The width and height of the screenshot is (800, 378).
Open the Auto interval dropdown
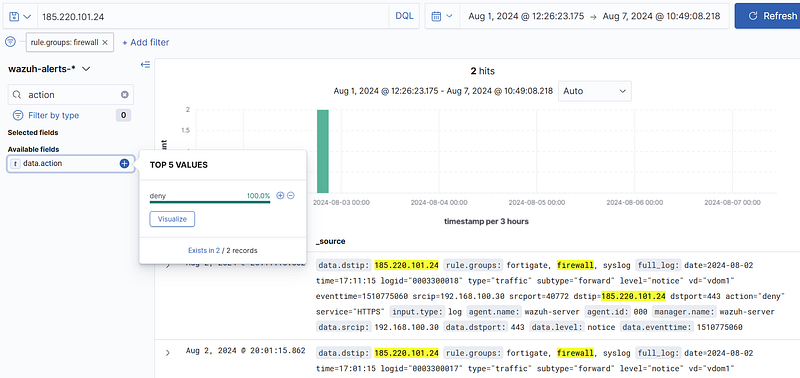pyautogui.click(x=594, y=91)
